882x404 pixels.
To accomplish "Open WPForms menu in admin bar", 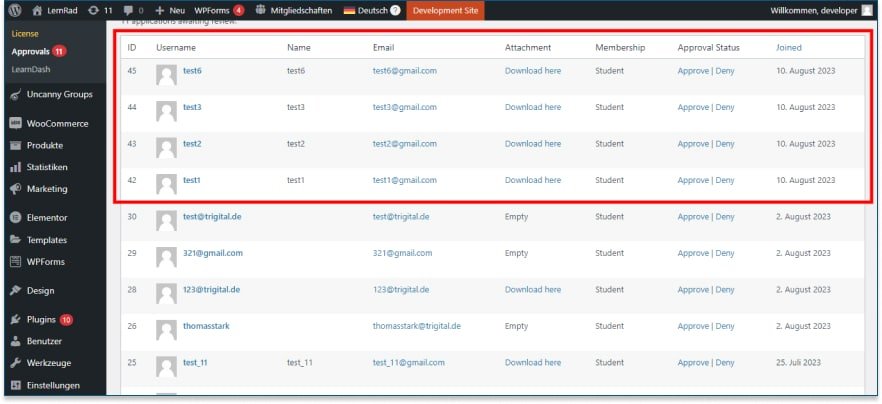I will coord(219,10).
